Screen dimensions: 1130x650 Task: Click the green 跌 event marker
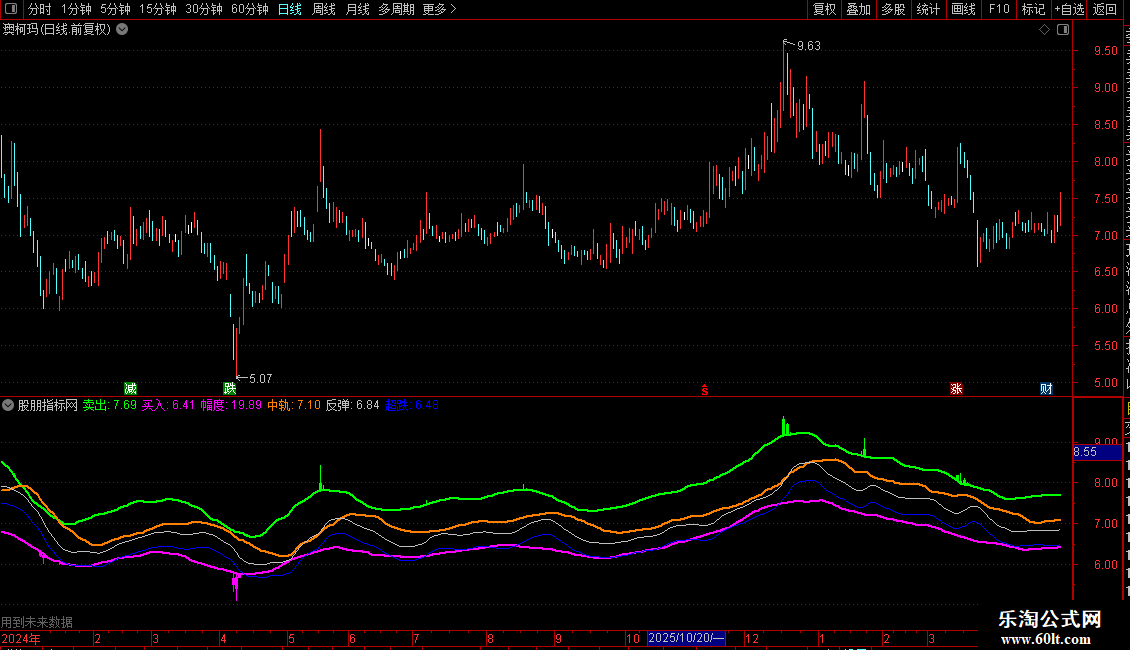230,389
